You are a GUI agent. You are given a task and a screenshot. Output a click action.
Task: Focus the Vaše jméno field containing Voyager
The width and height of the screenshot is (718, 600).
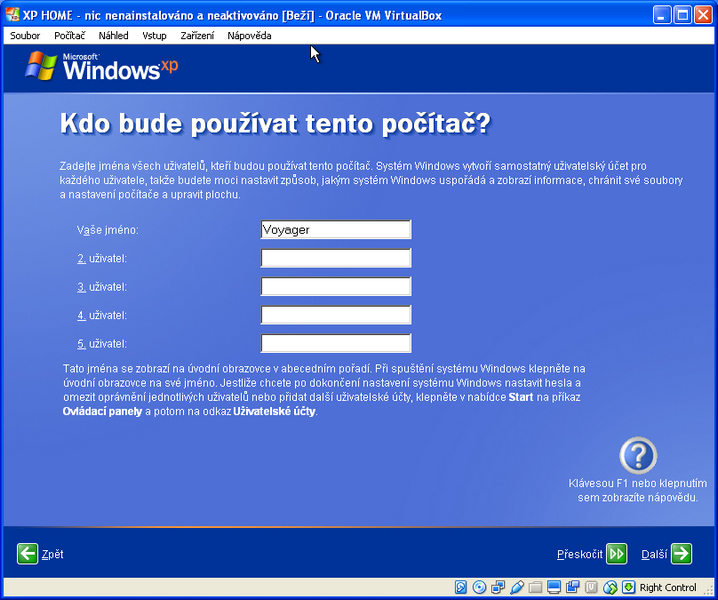[x=336, y=229]
